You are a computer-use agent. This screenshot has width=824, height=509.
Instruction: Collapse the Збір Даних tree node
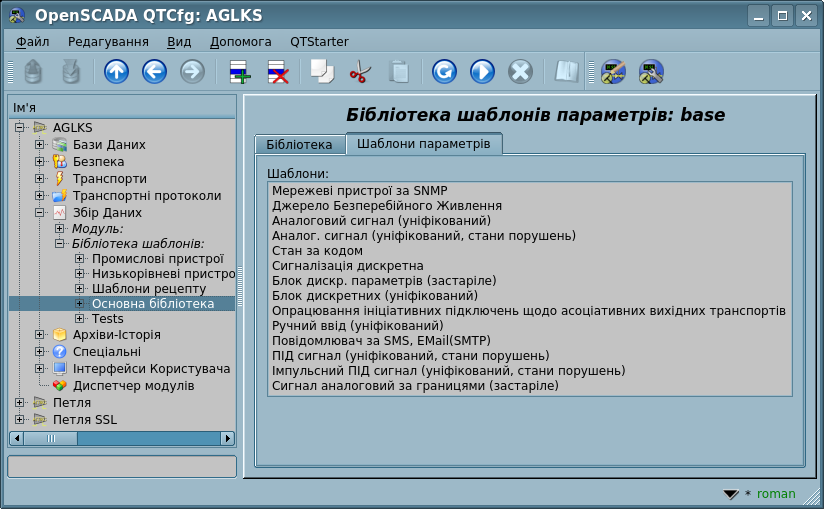coord(40,213)
